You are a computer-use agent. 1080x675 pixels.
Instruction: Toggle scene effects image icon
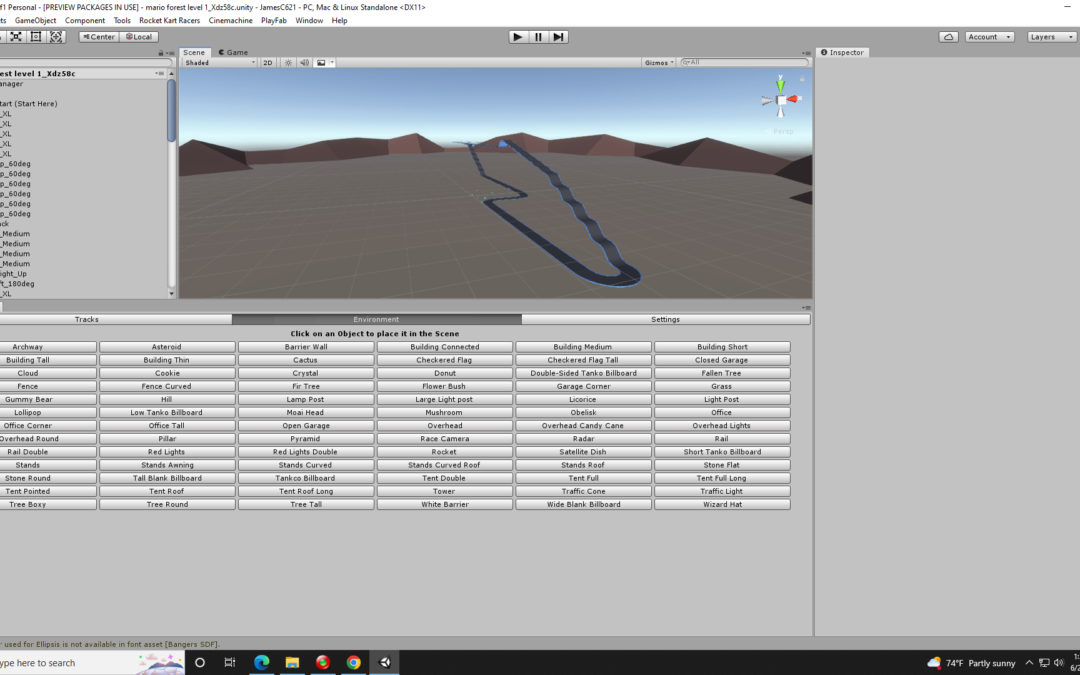(x=321, y=63)
